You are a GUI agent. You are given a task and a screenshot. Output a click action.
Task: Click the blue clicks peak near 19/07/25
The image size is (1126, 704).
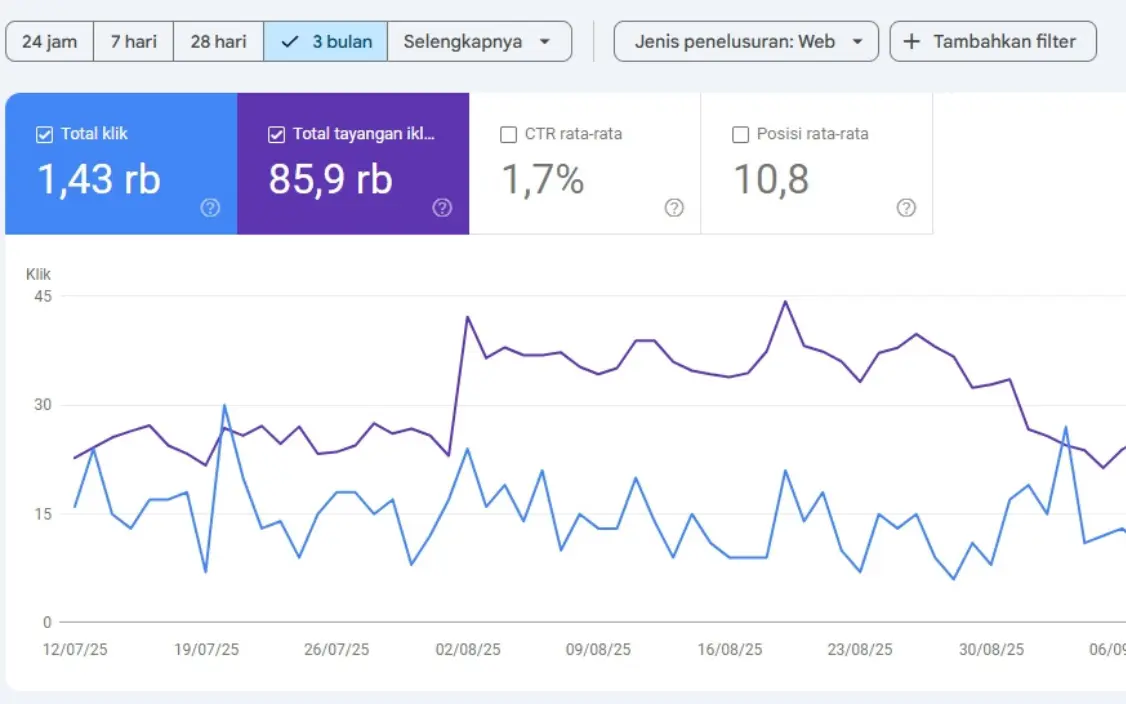tap(224, 405)
